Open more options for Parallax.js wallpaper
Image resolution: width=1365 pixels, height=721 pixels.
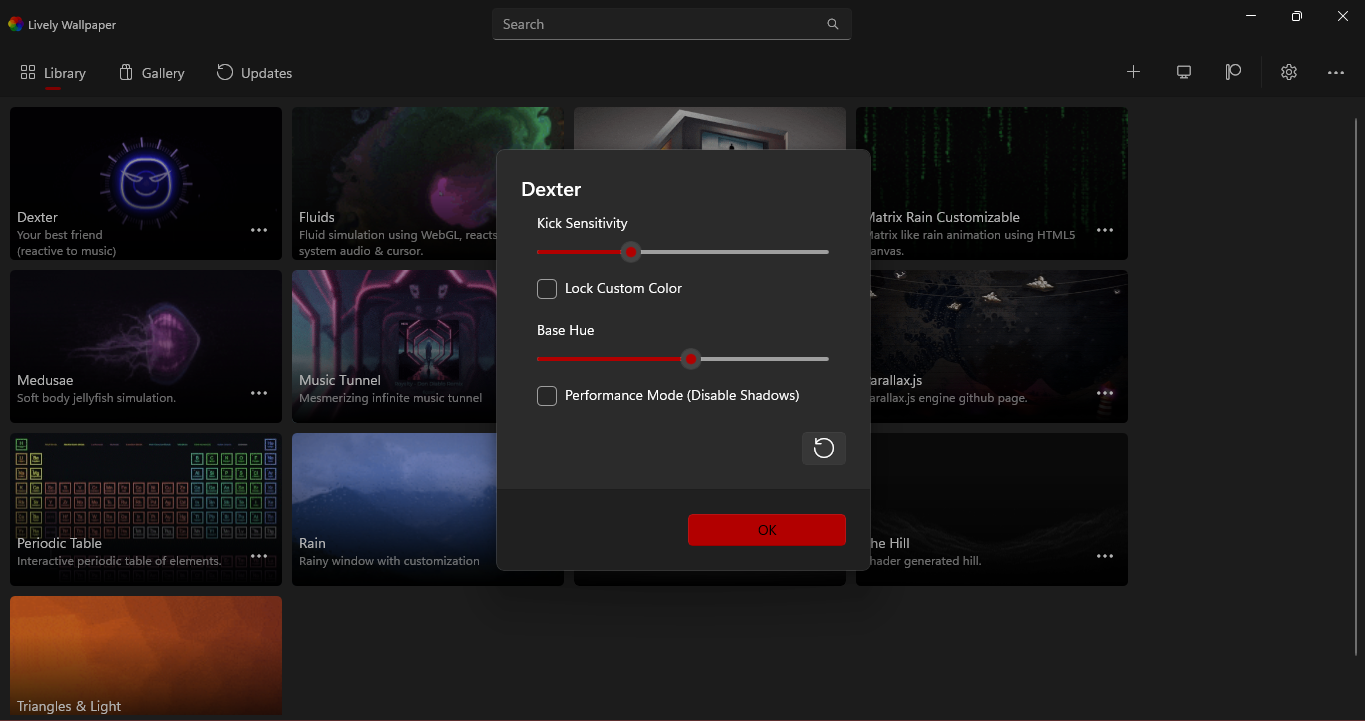(1105, 393)
